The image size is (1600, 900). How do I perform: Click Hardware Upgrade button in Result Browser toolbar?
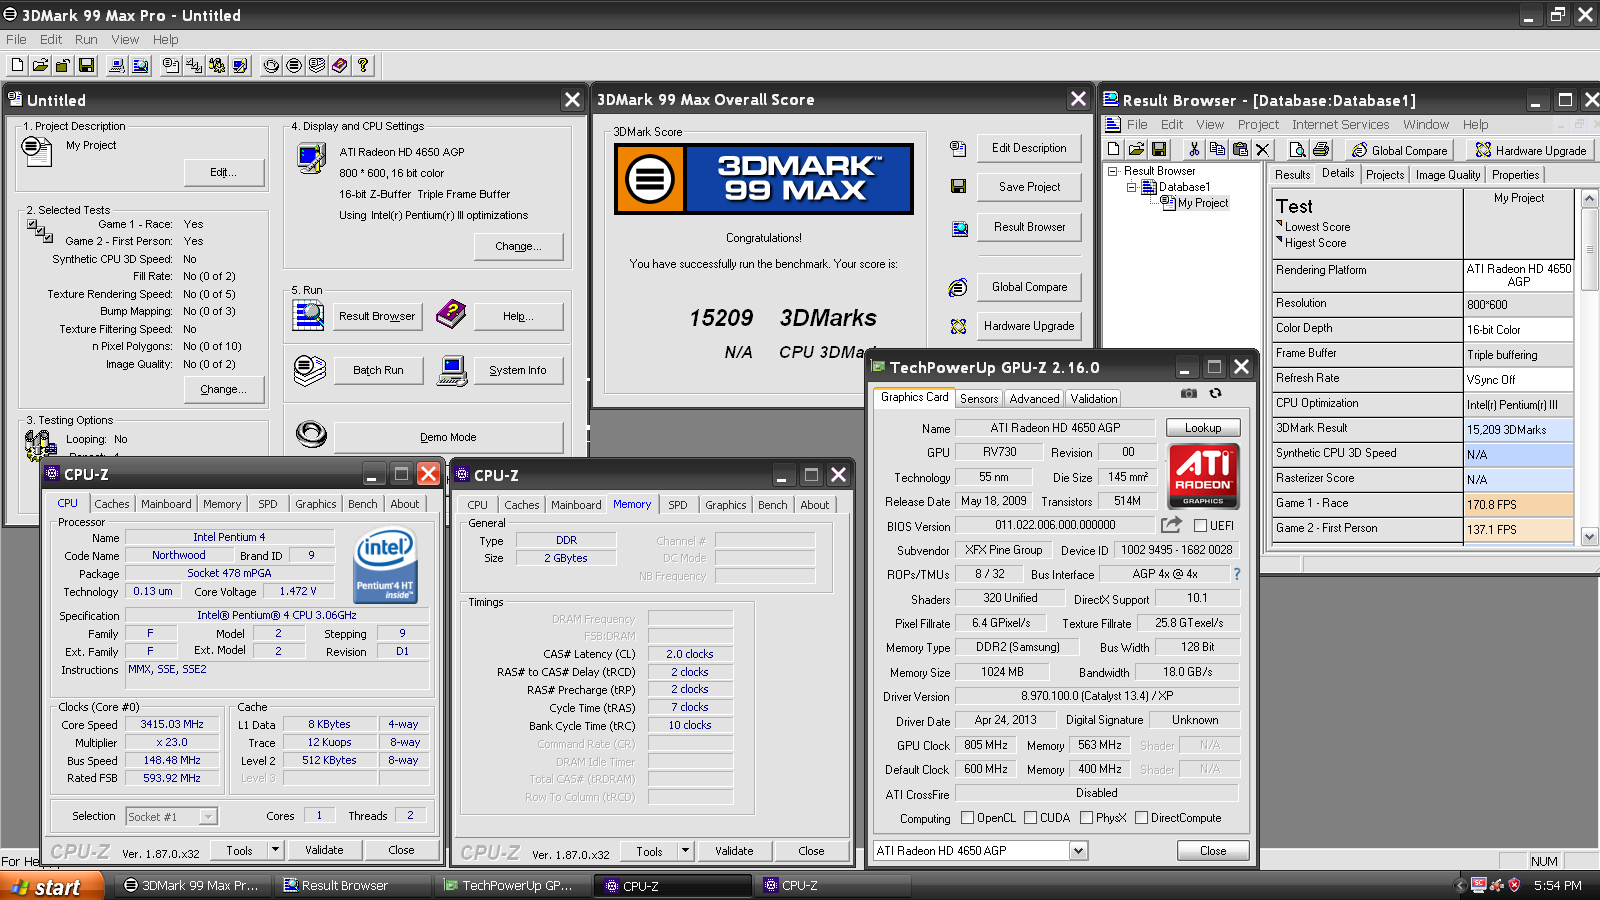tap(1531, 150)
